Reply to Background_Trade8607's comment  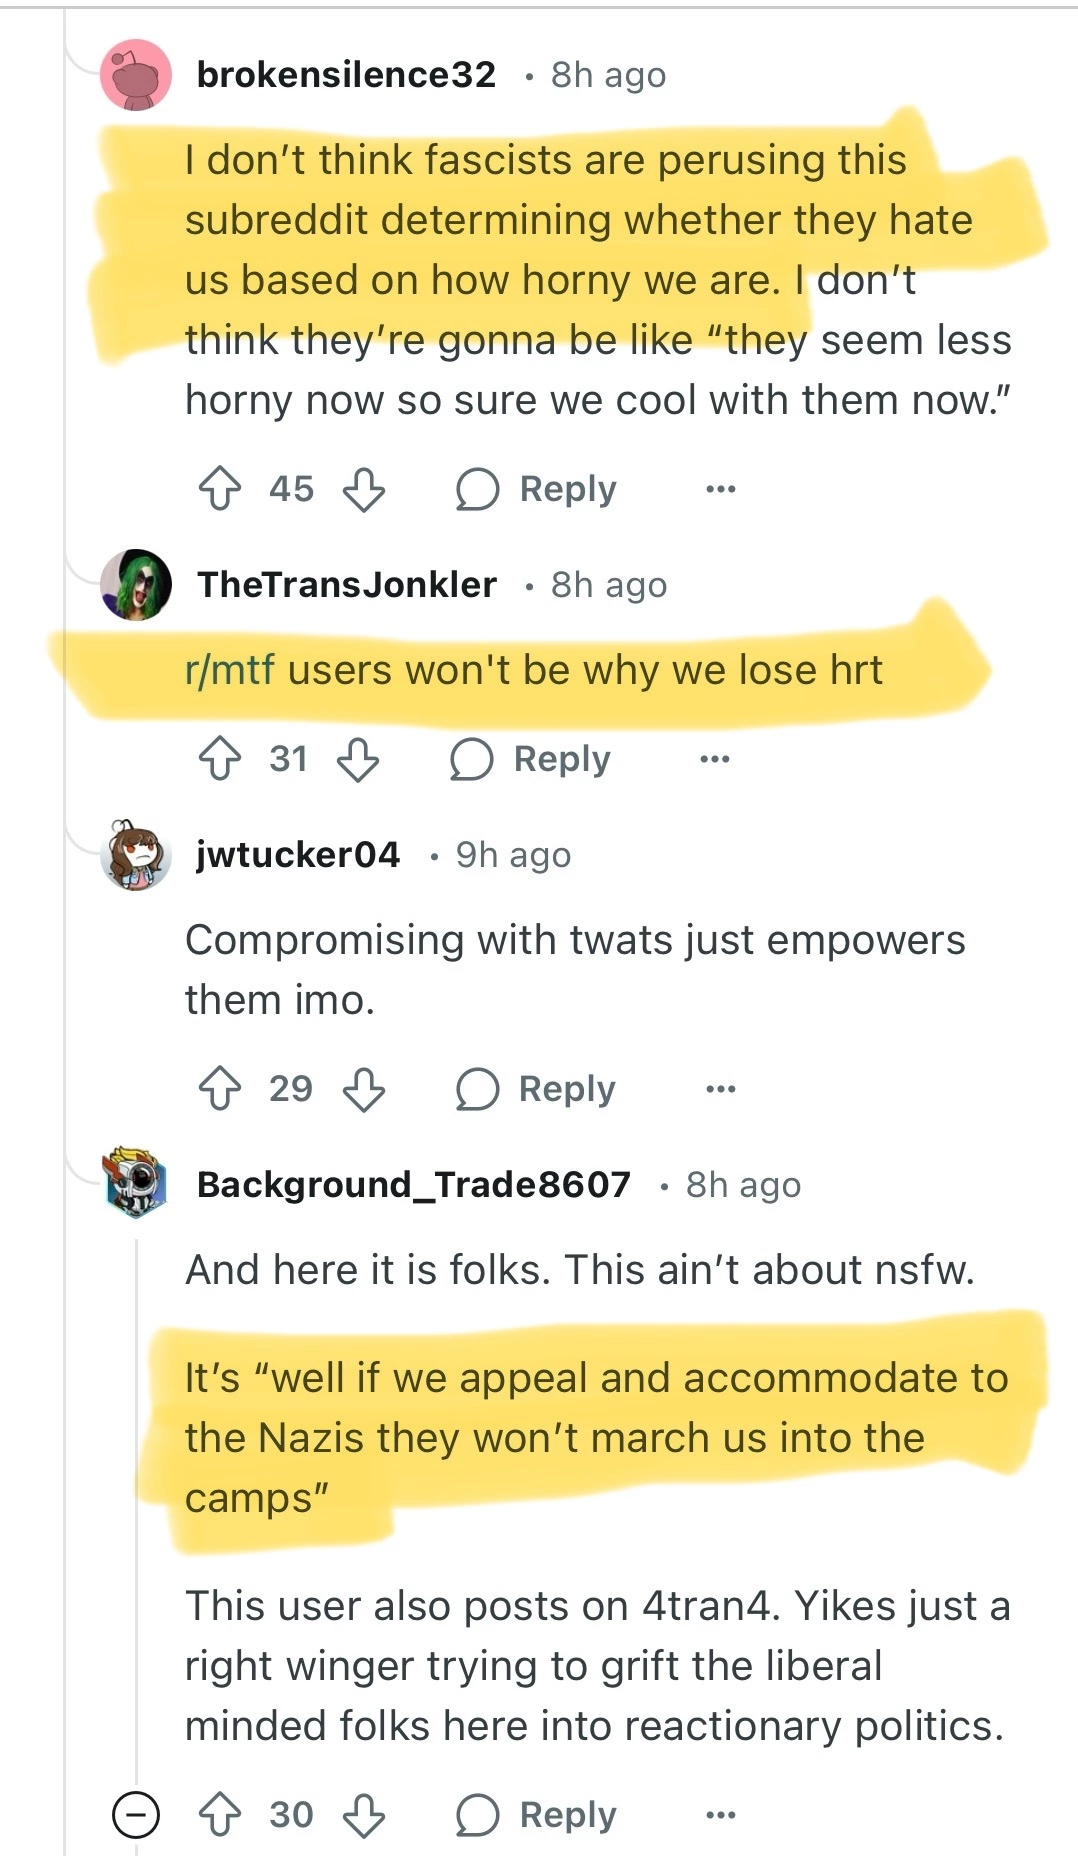tap(537, 1815)
